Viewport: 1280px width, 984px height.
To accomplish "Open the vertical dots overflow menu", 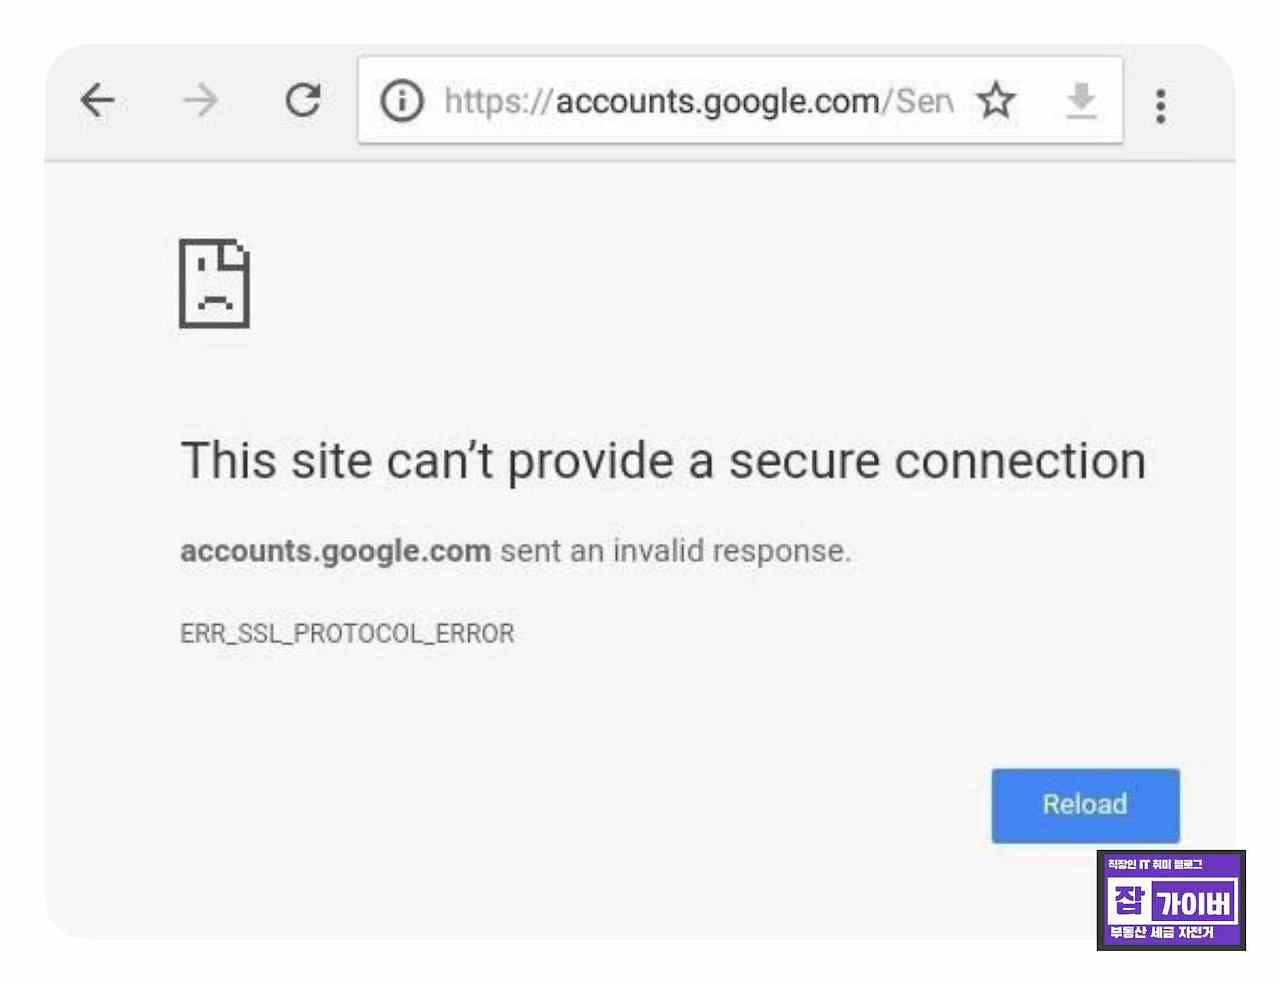I will (1161, 104).
